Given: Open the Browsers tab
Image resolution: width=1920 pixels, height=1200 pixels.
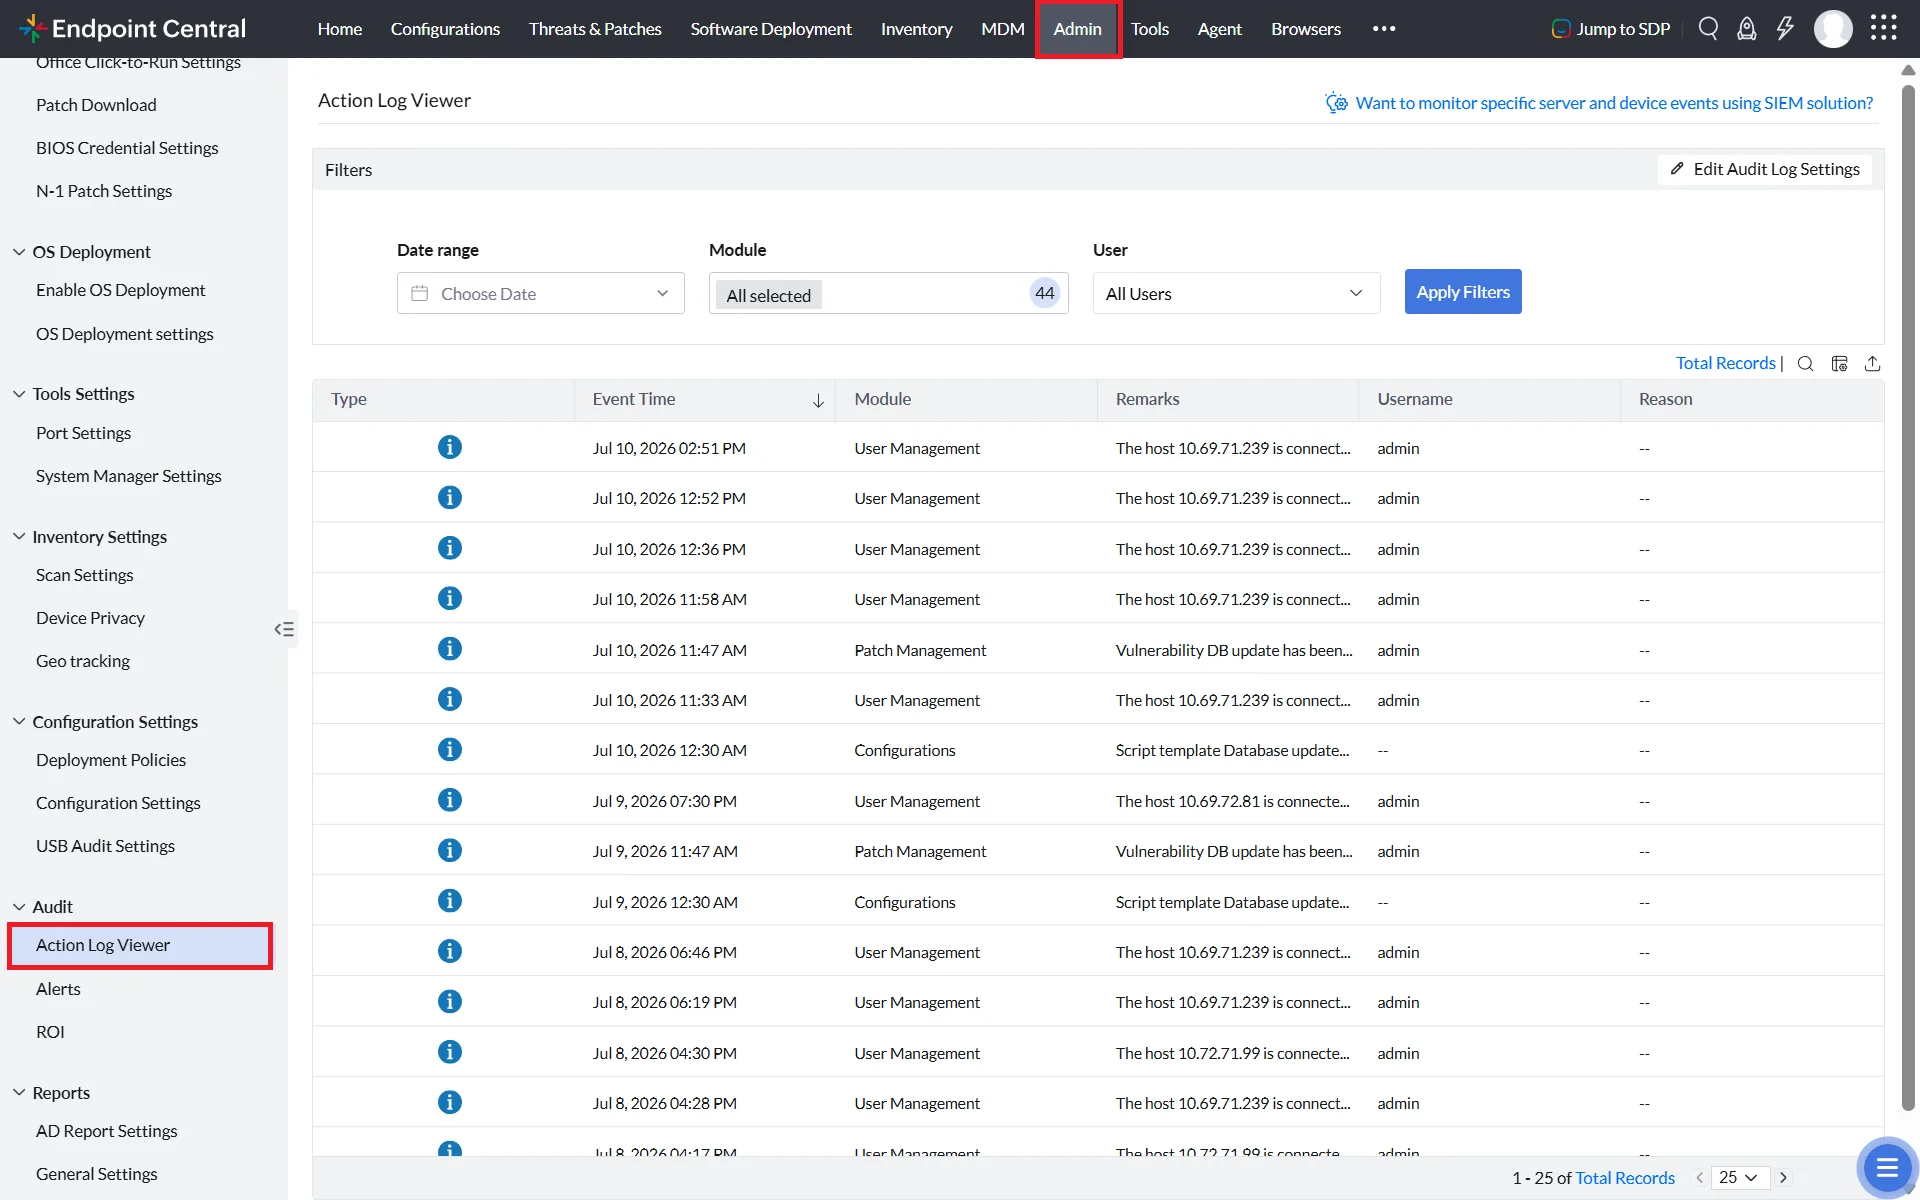Looking at the screenshot, I should click(1306, 29).
